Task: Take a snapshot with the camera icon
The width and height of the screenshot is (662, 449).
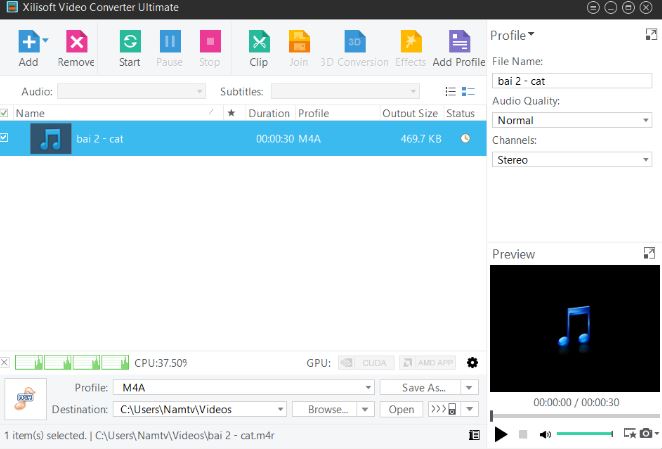Action: click(646, 433)
